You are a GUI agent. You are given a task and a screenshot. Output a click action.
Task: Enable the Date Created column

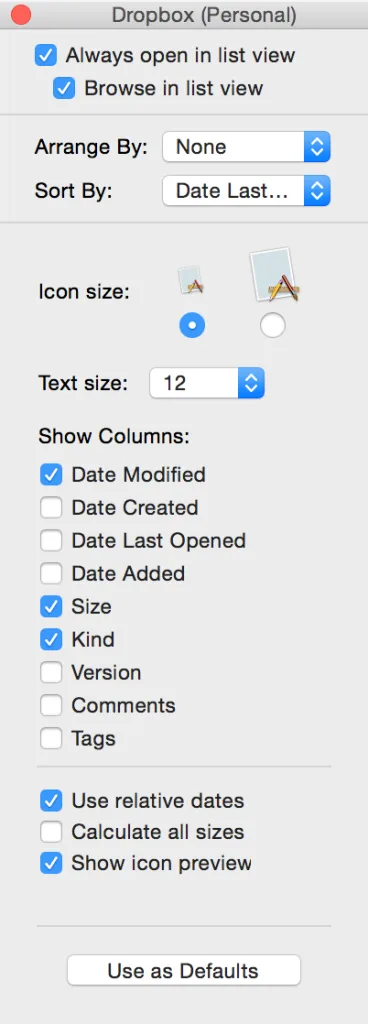[51, 507]
